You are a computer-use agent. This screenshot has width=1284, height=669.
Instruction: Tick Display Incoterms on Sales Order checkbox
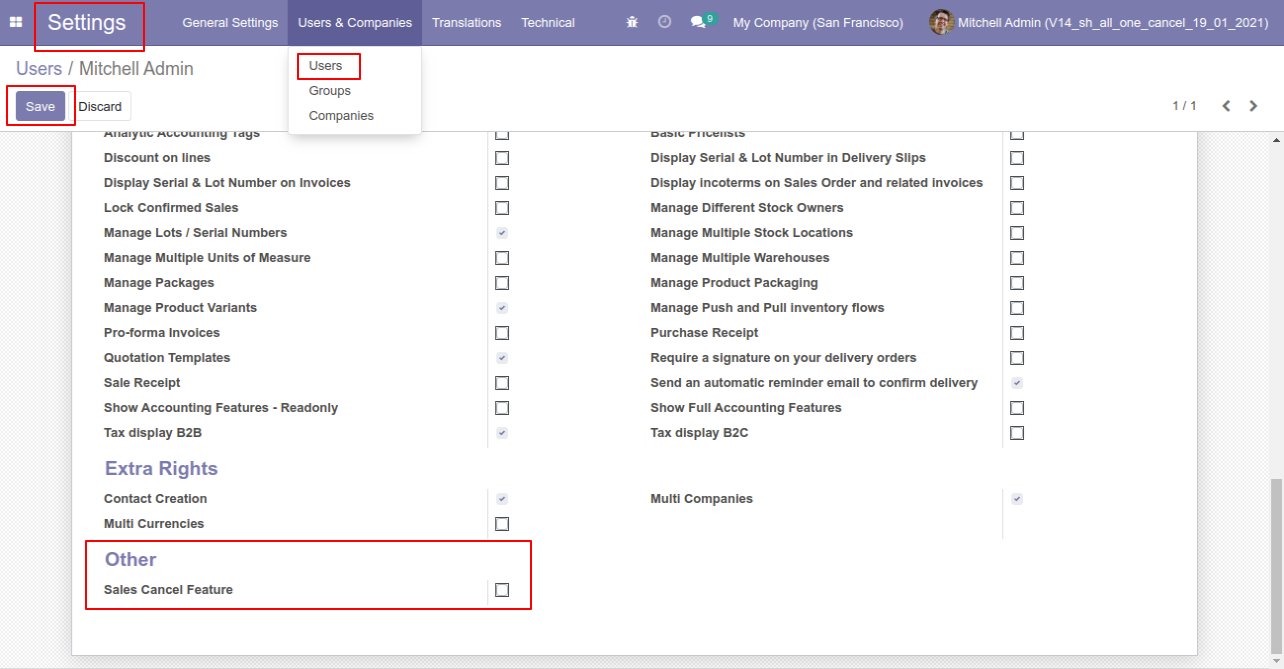(x=1017, y=183)
